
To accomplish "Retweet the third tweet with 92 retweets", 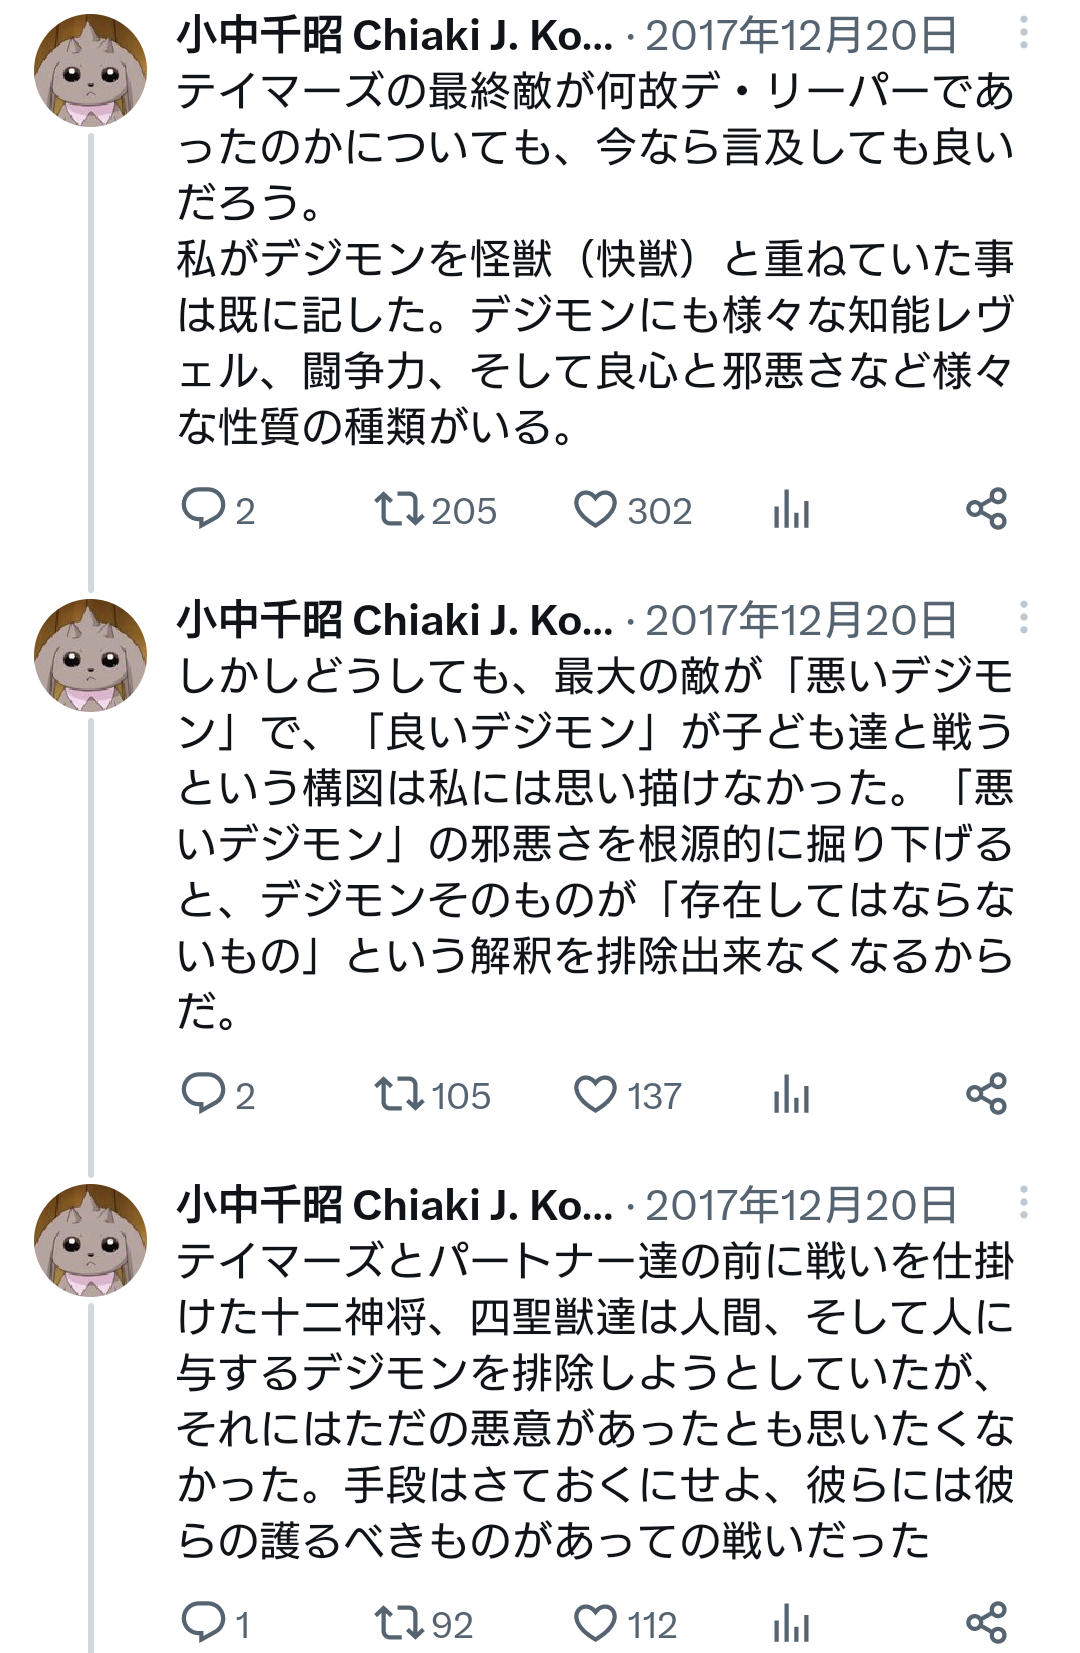I will (x=399, y=1622).
